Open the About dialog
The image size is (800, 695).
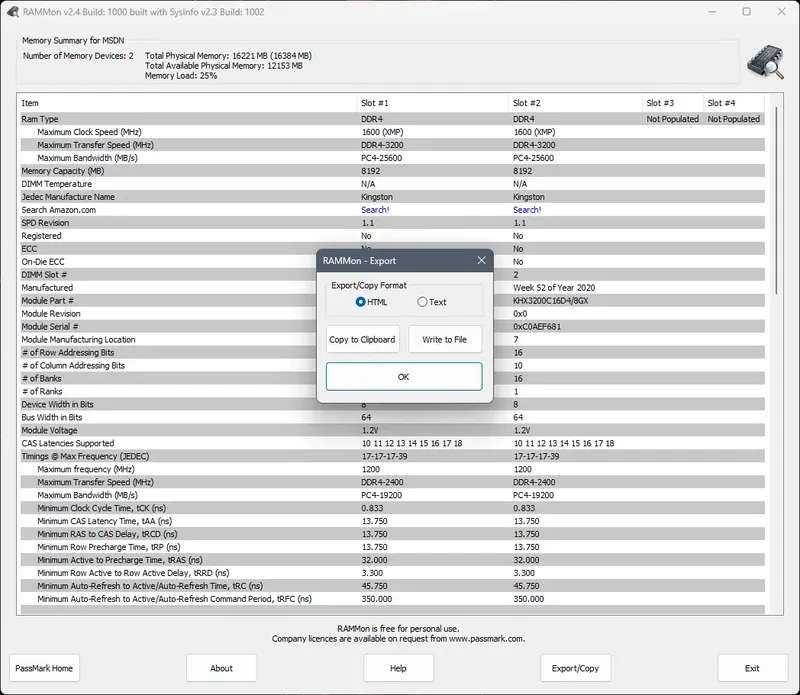221,668
